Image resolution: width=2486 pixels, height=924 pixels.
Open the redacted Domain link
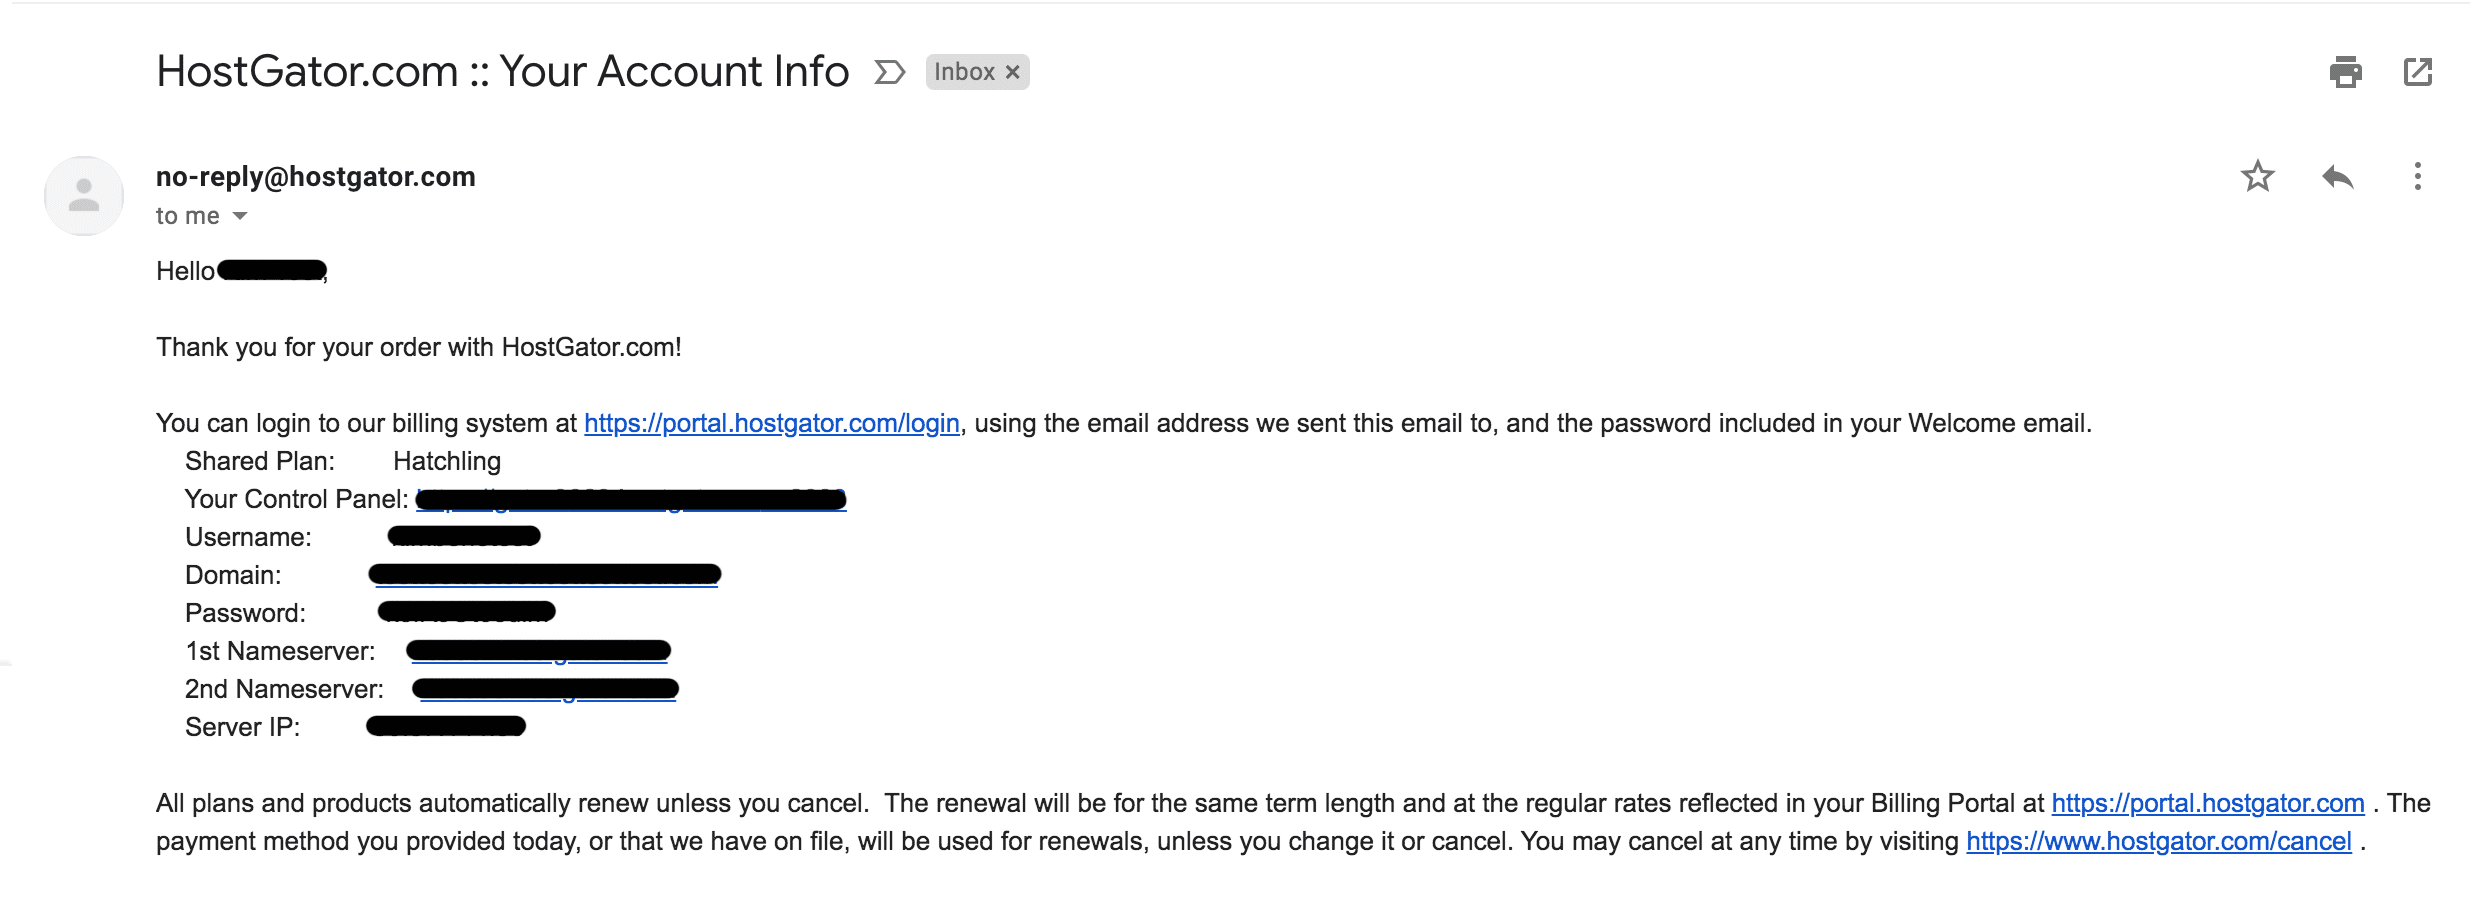click(545, 575)
